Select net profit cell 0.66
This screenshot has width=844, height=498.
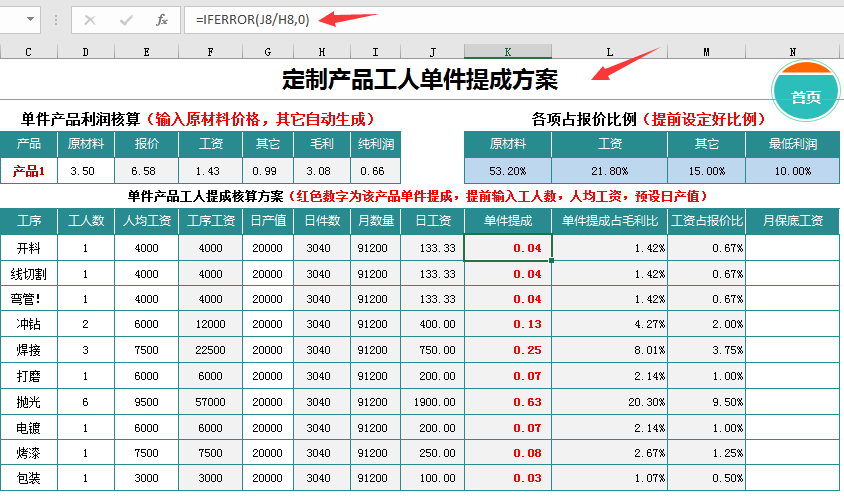(x=375, y=171)
